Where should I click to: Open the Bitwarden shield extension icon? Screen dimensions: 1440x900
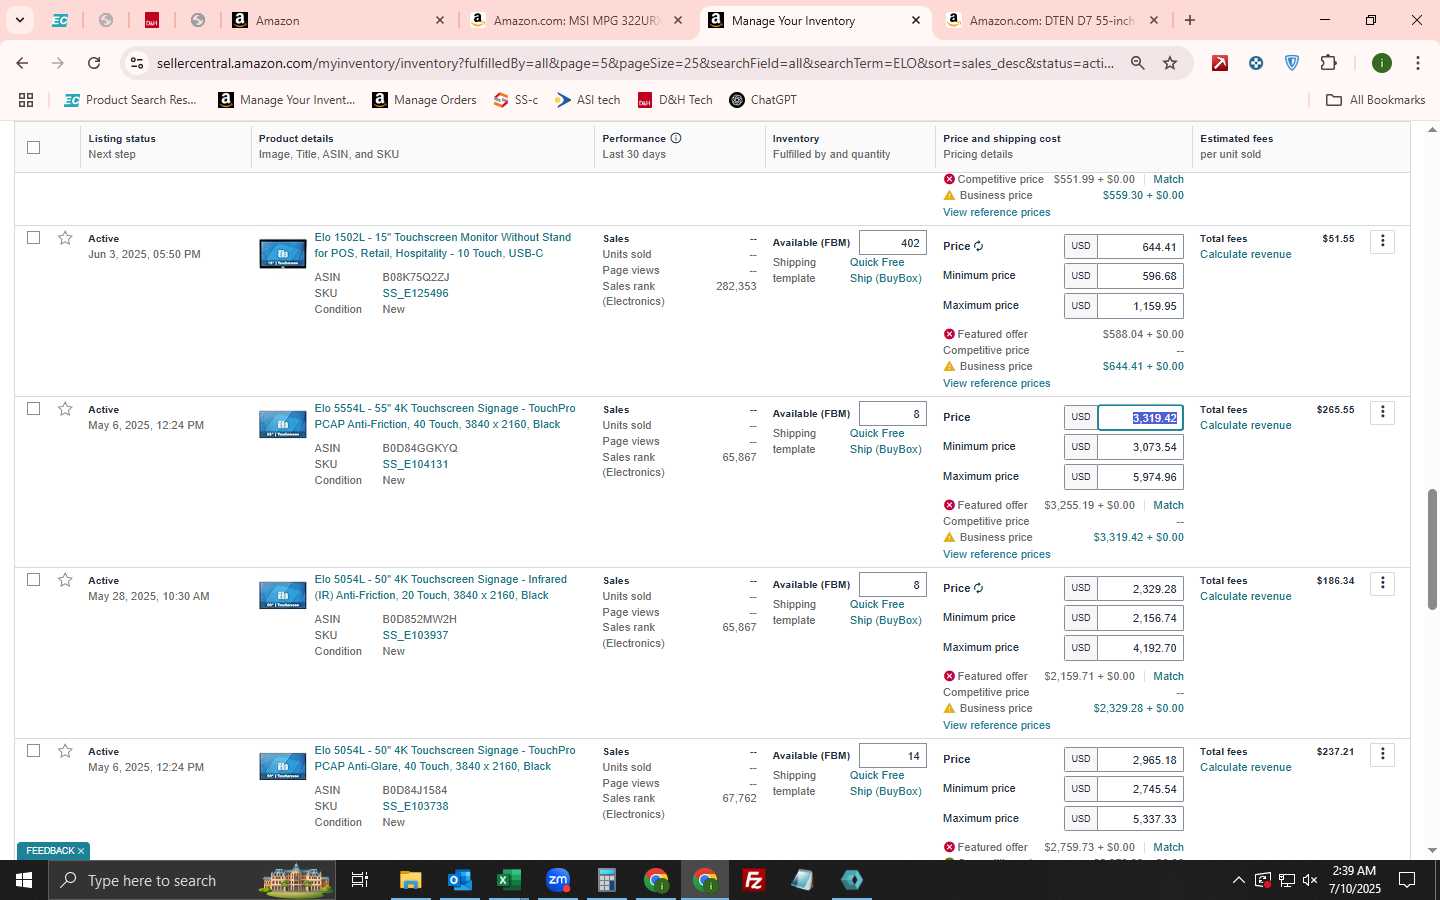pyautogui.click(x=1292, y=63)
